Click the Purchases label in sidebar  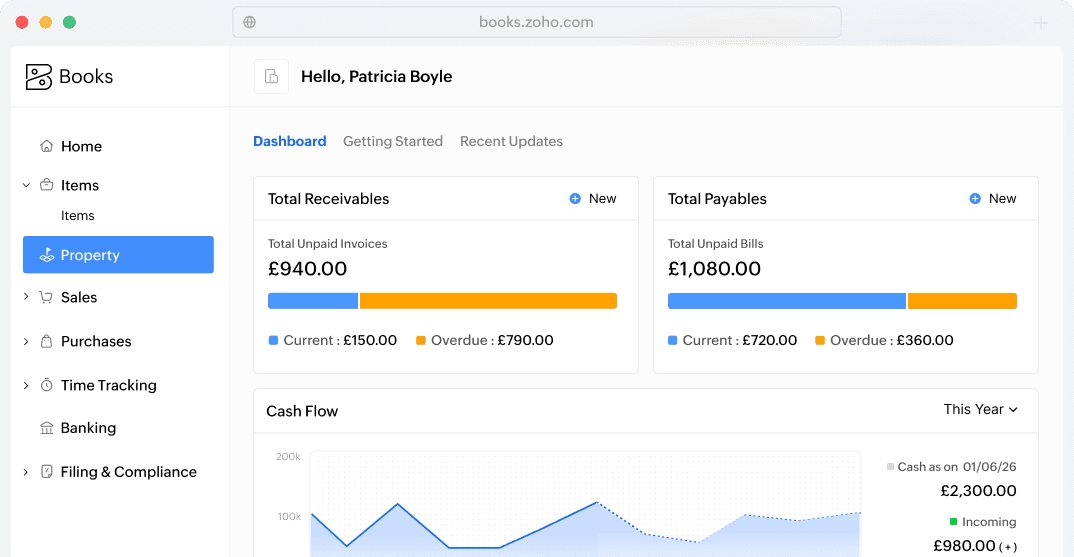pyautogui.click(x=96, y=341)
